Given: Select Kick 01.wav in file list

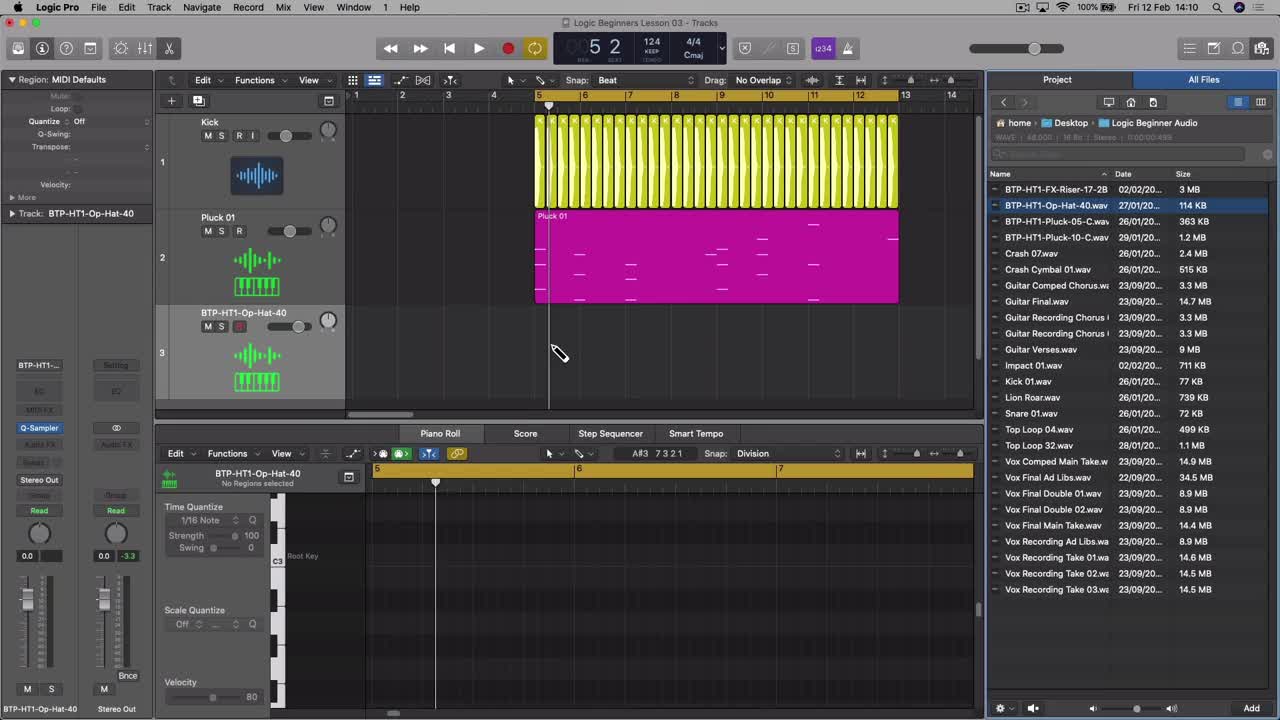Looking at the screenshot, I should 1028,381.
